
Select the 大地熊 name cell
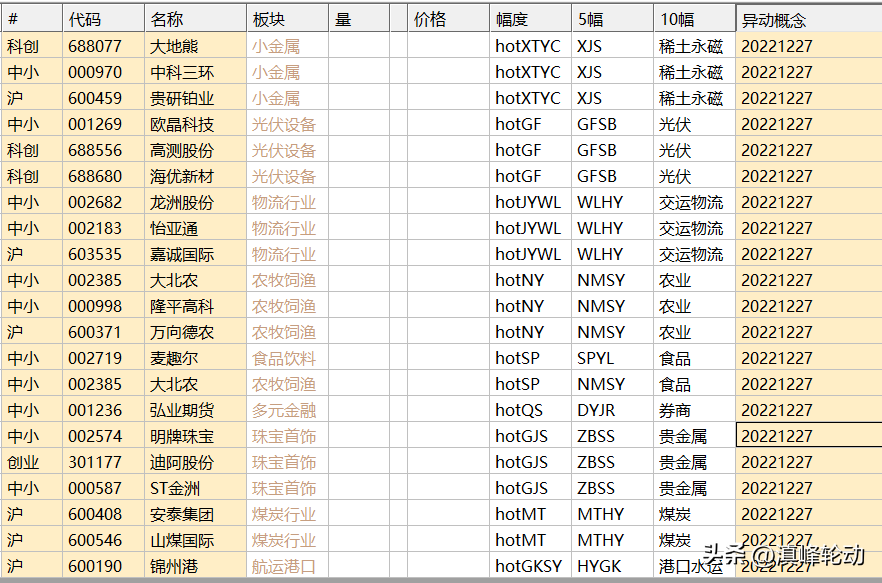(195, 46)
